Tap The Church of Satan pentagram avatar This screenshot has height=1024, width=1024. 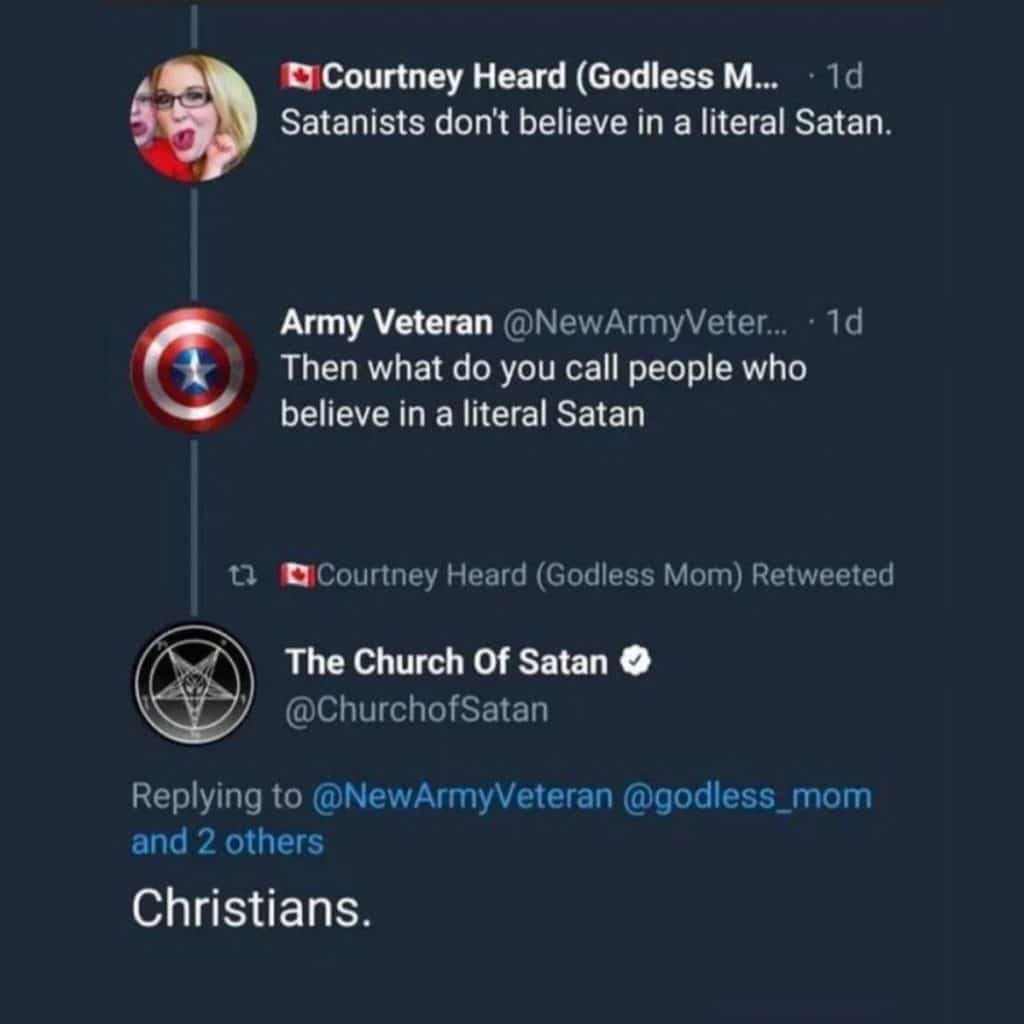(x=193, y=684)
